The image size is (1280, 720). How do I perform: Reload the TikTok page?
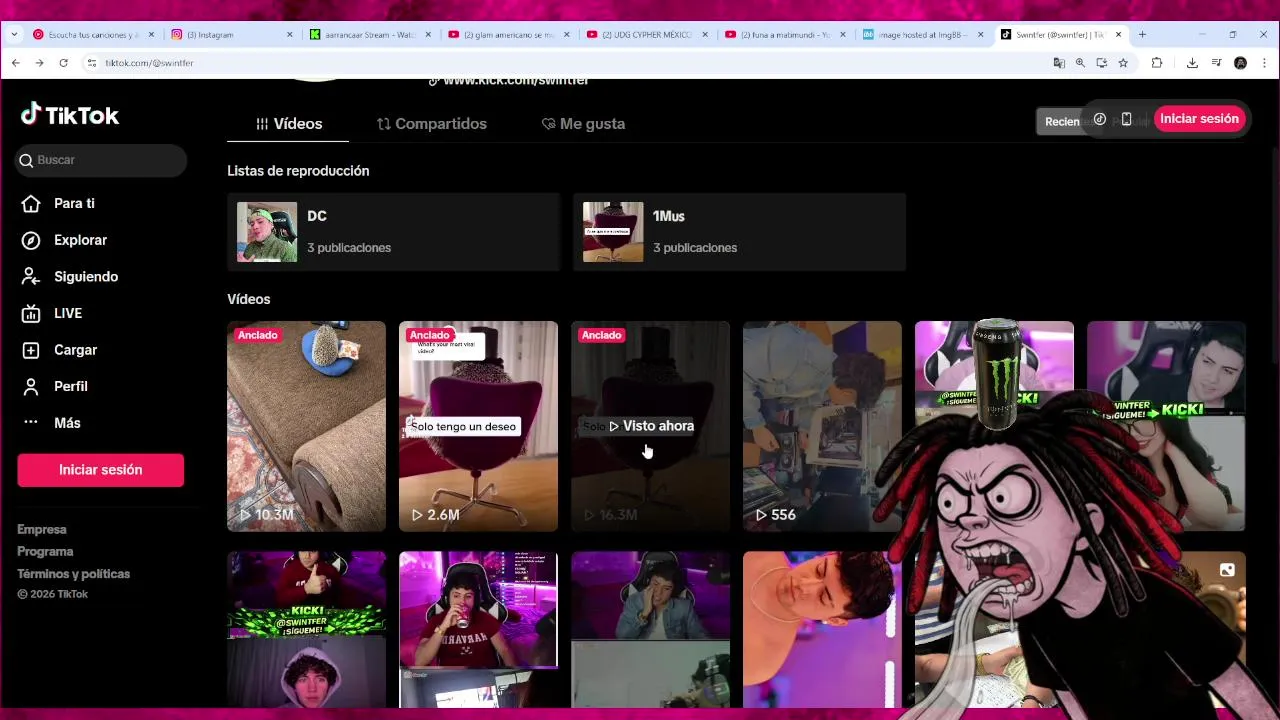[x=63, y=63]
